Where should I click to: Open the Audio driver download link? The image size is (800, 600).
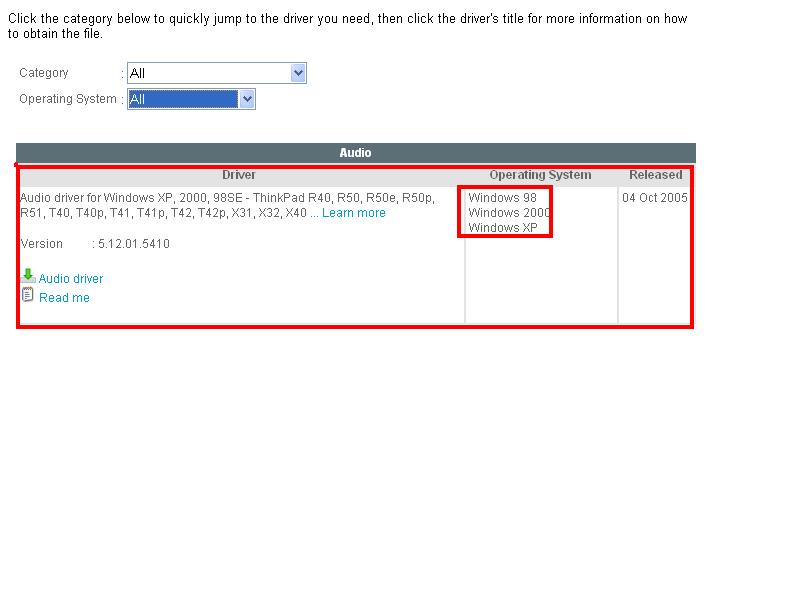coord(71,279)
